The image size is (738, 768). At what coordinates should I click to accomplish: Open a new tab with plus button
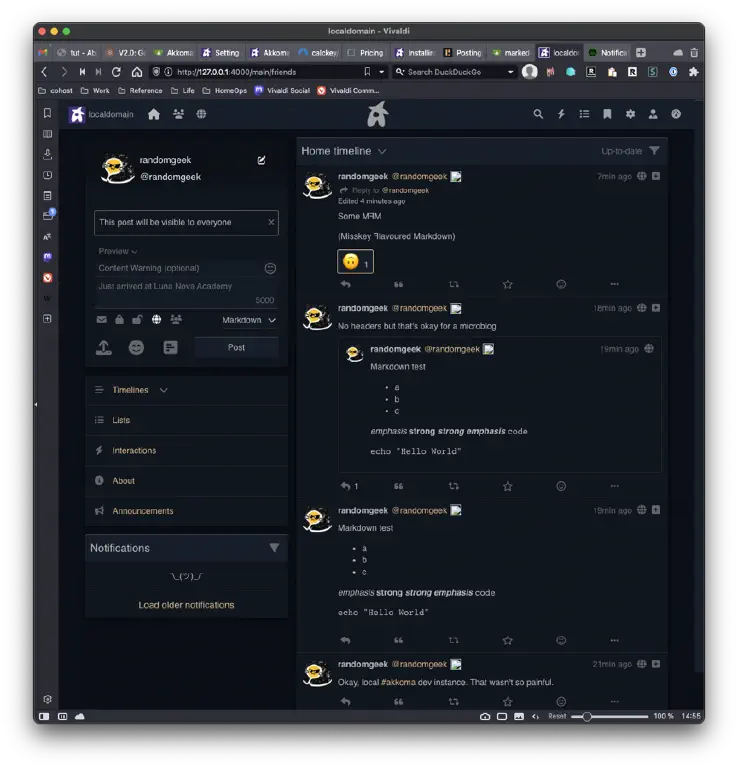(x=641, y=52)
